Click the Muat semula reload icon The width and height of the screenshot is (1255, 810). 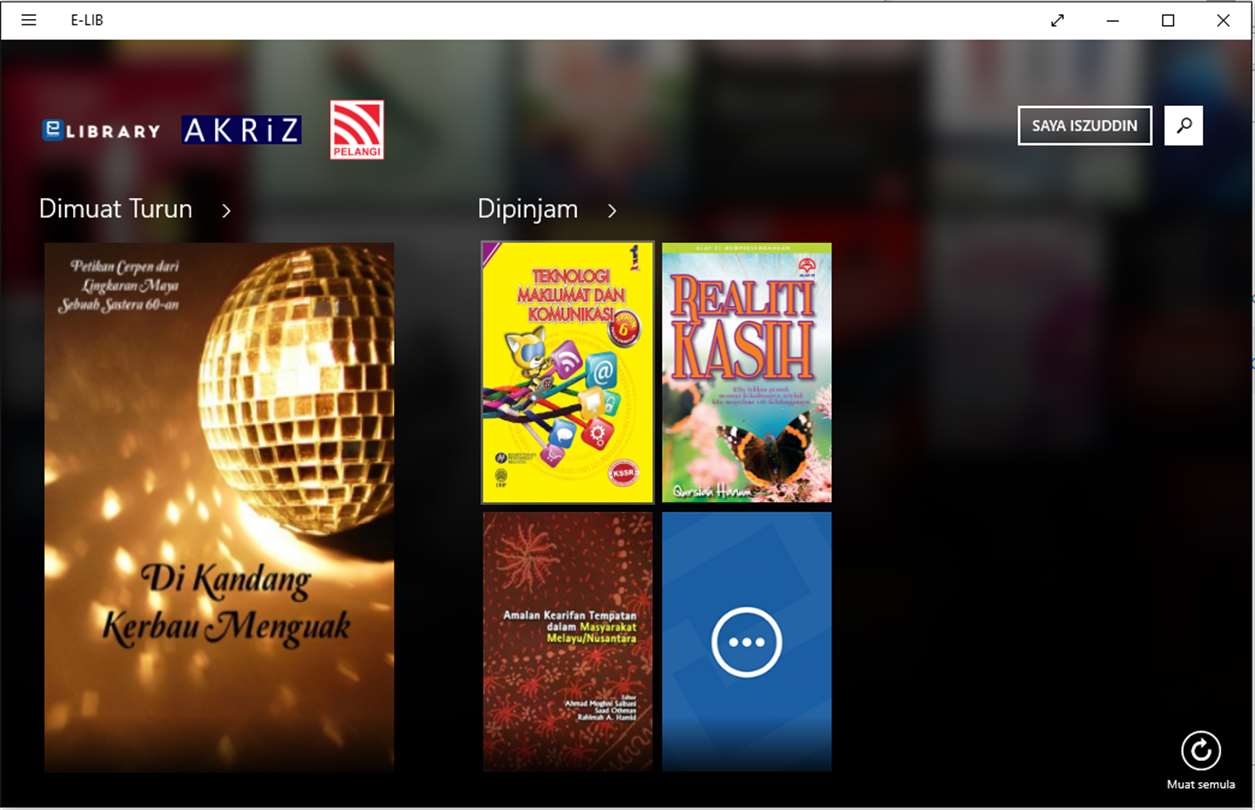(x=1201, y=751)
